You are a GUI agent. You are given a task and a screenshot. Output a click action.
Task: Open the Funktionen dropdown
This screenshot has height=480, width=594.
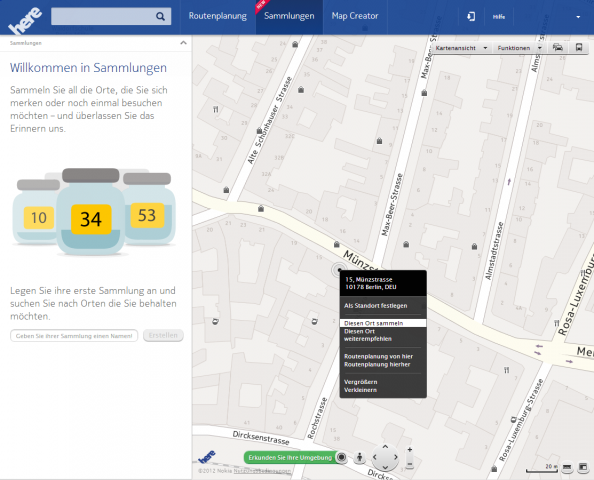(x=519, y=48)
